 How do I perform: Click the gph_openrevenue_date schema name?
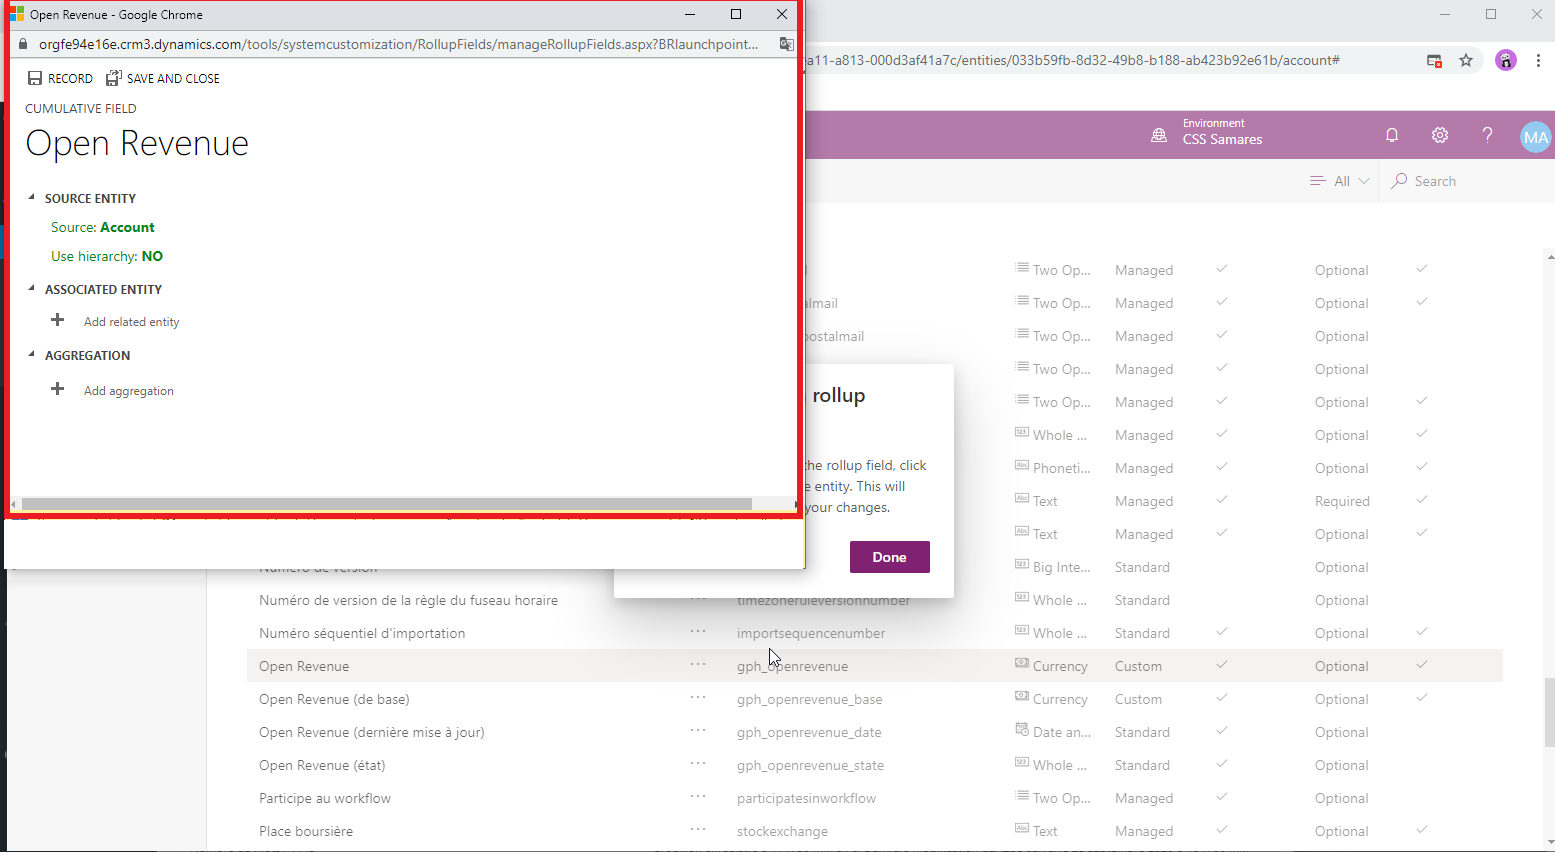tap(809, 732)
